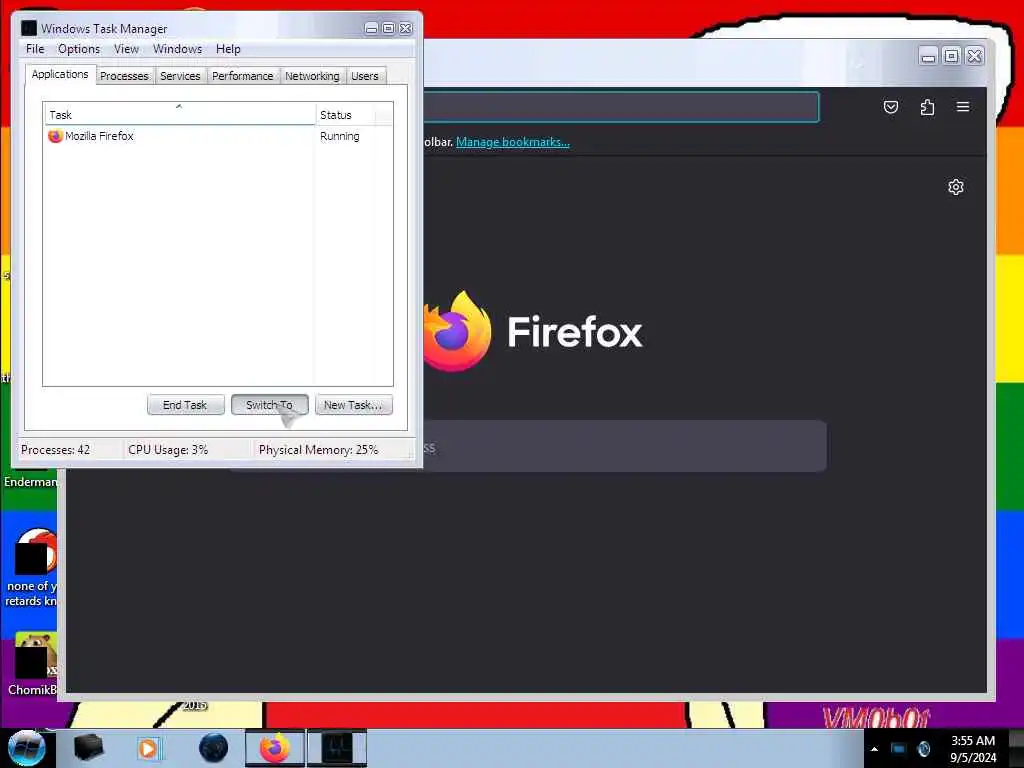
Task: Click the Firefox address bar
Action: pos(621,107)
